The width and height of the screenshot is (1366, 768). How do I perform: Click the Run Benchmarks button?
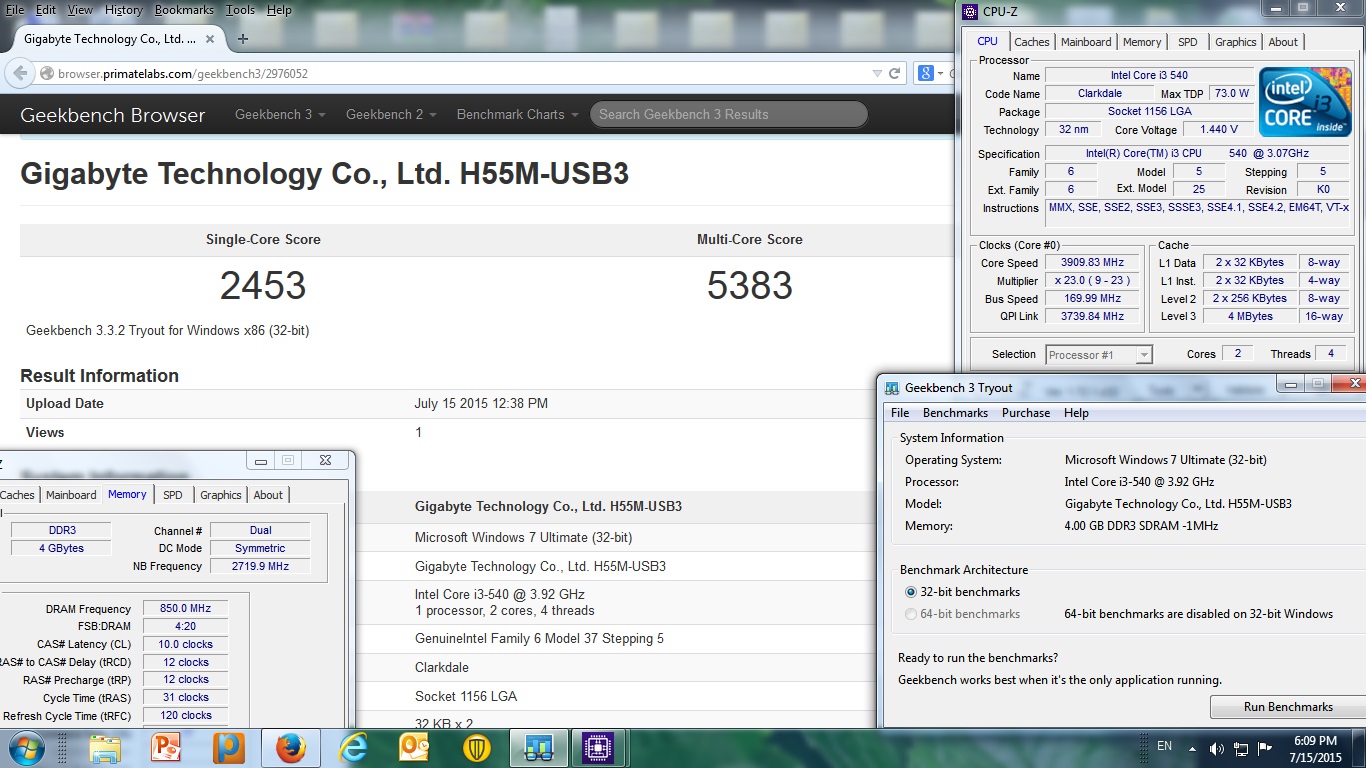(1288, 707)
